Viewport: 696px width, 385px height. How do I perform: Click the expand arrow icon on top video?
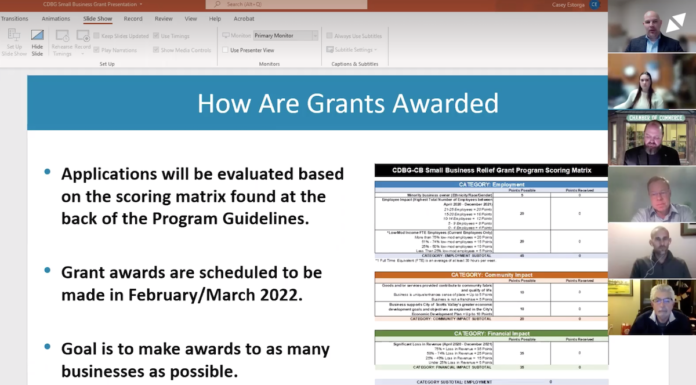click(675, 23)
